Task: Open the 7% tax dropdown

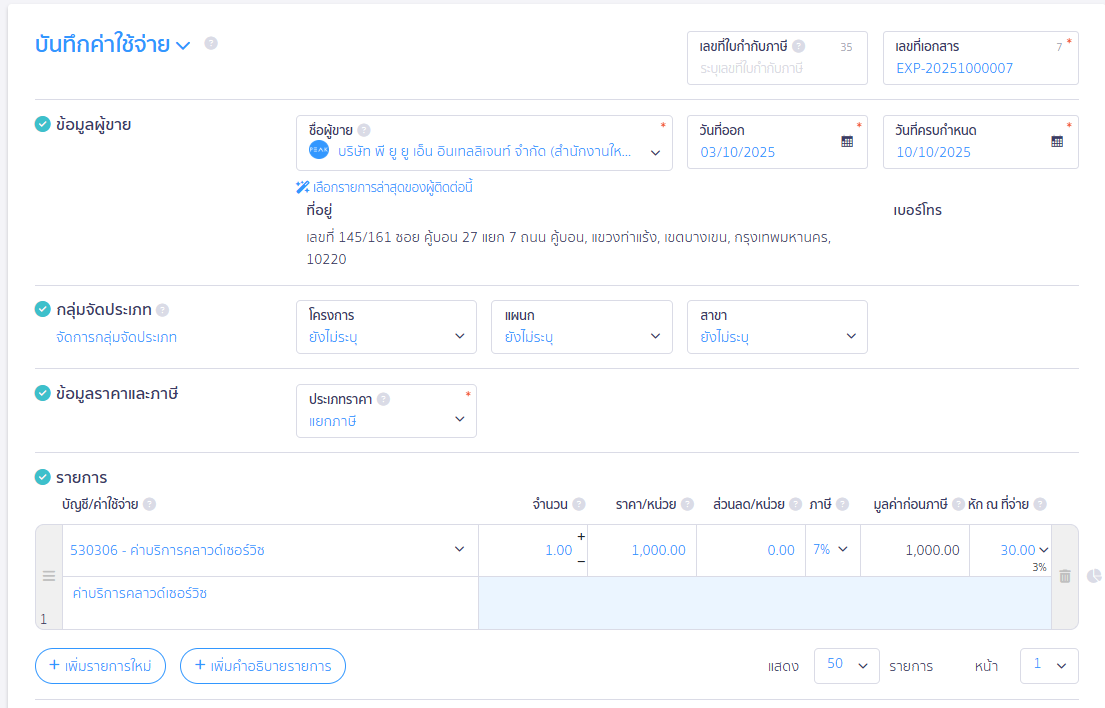Action: point(831,549)
